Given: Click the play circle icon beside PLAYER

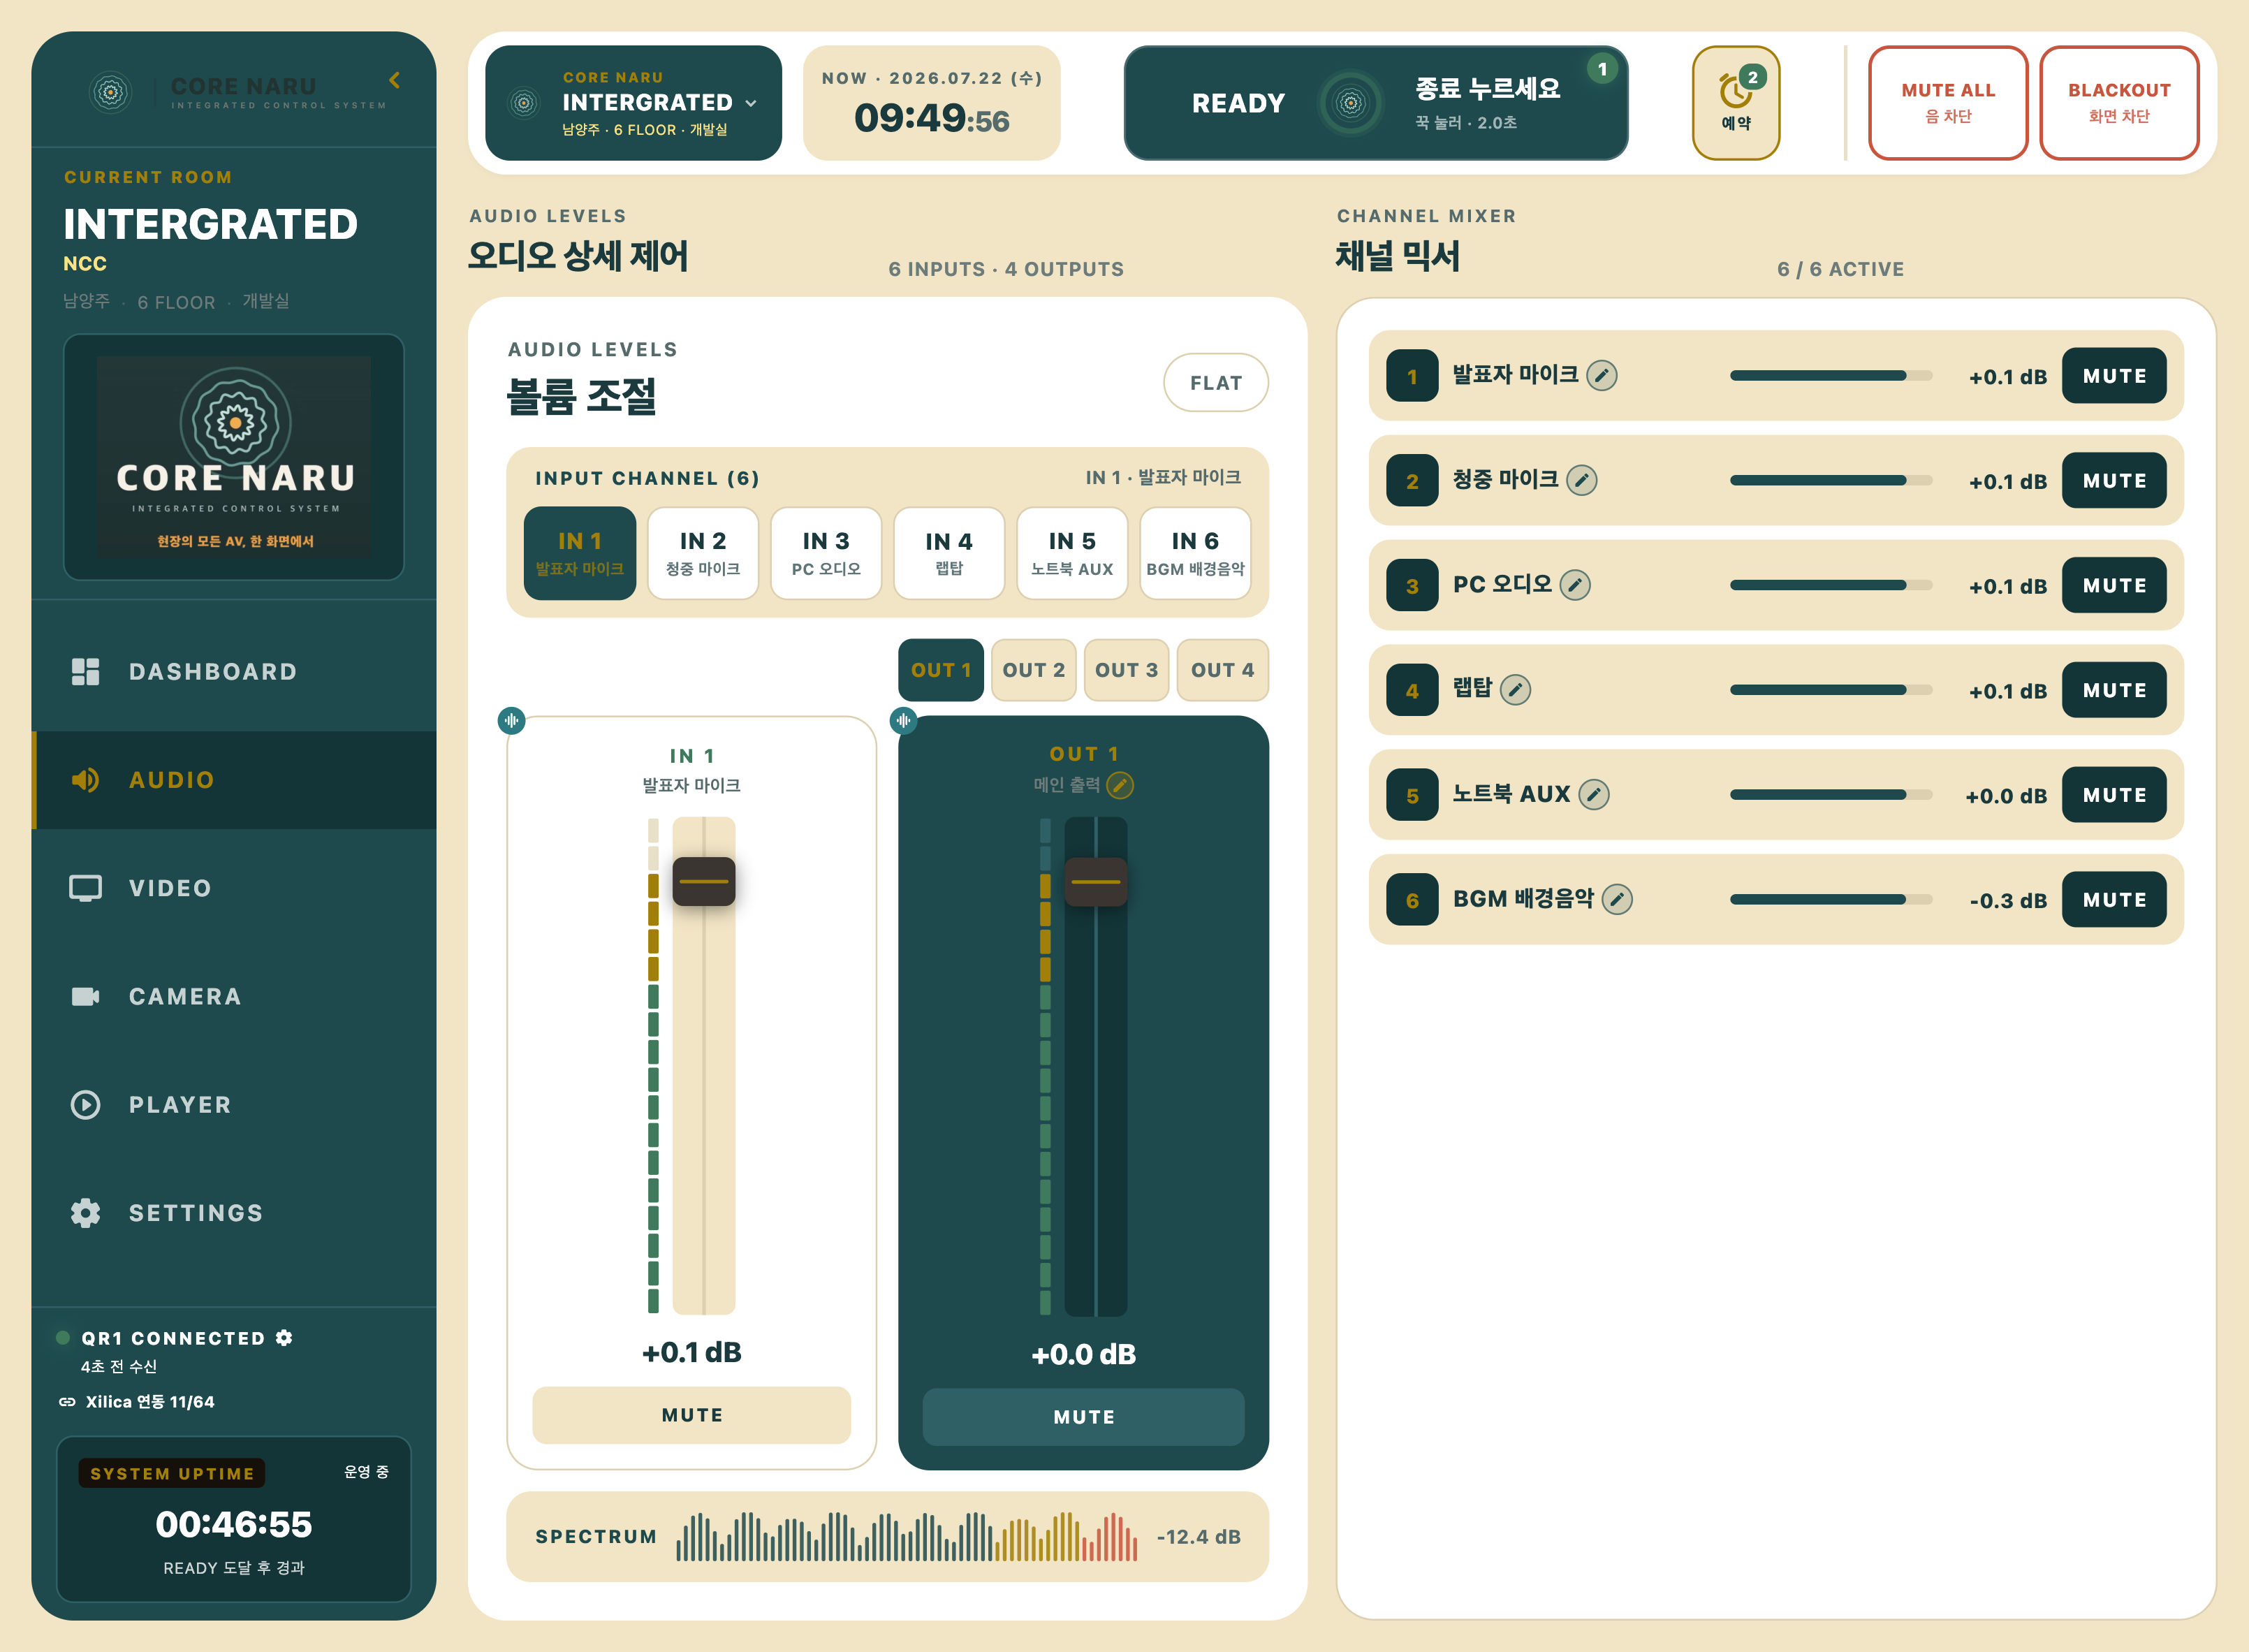Looking at the screenshot, I should click(86, 1105).
